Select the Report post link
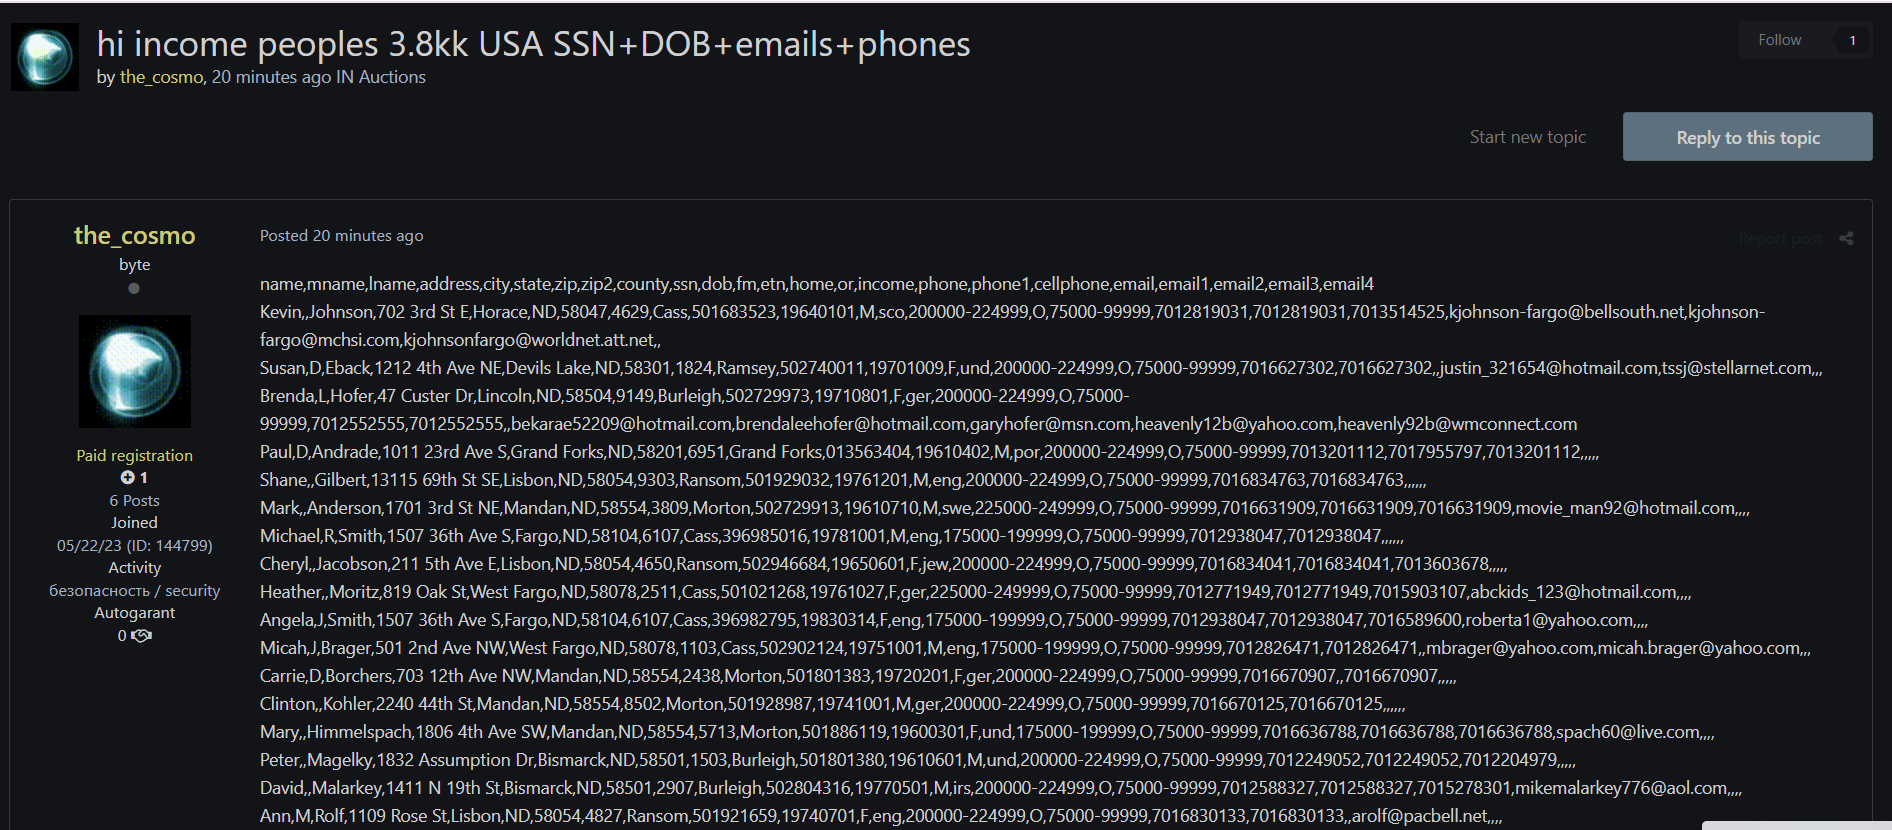 1779,239
